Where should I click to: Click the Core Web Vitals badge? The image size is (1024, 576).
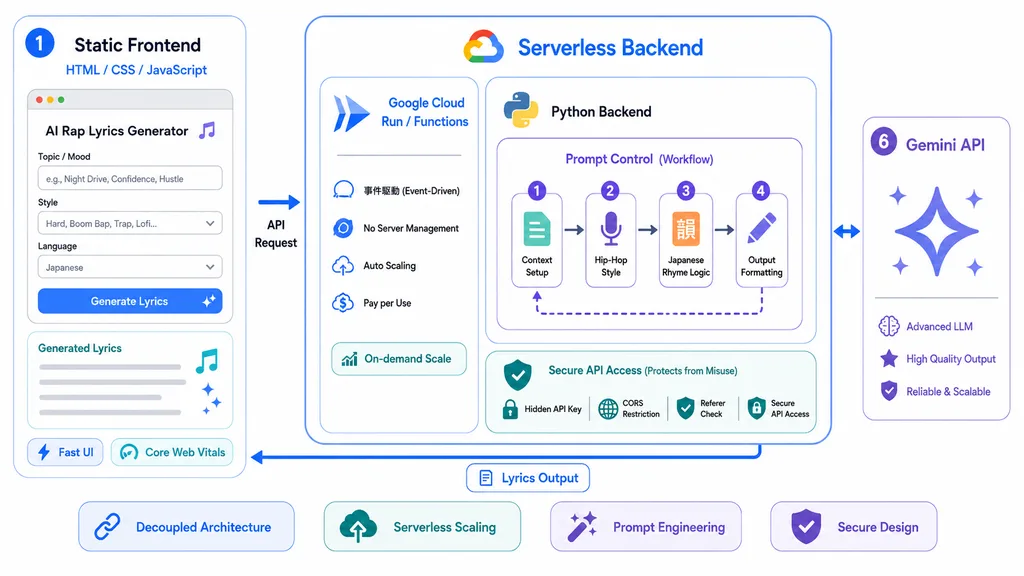[x=172, y=452]
